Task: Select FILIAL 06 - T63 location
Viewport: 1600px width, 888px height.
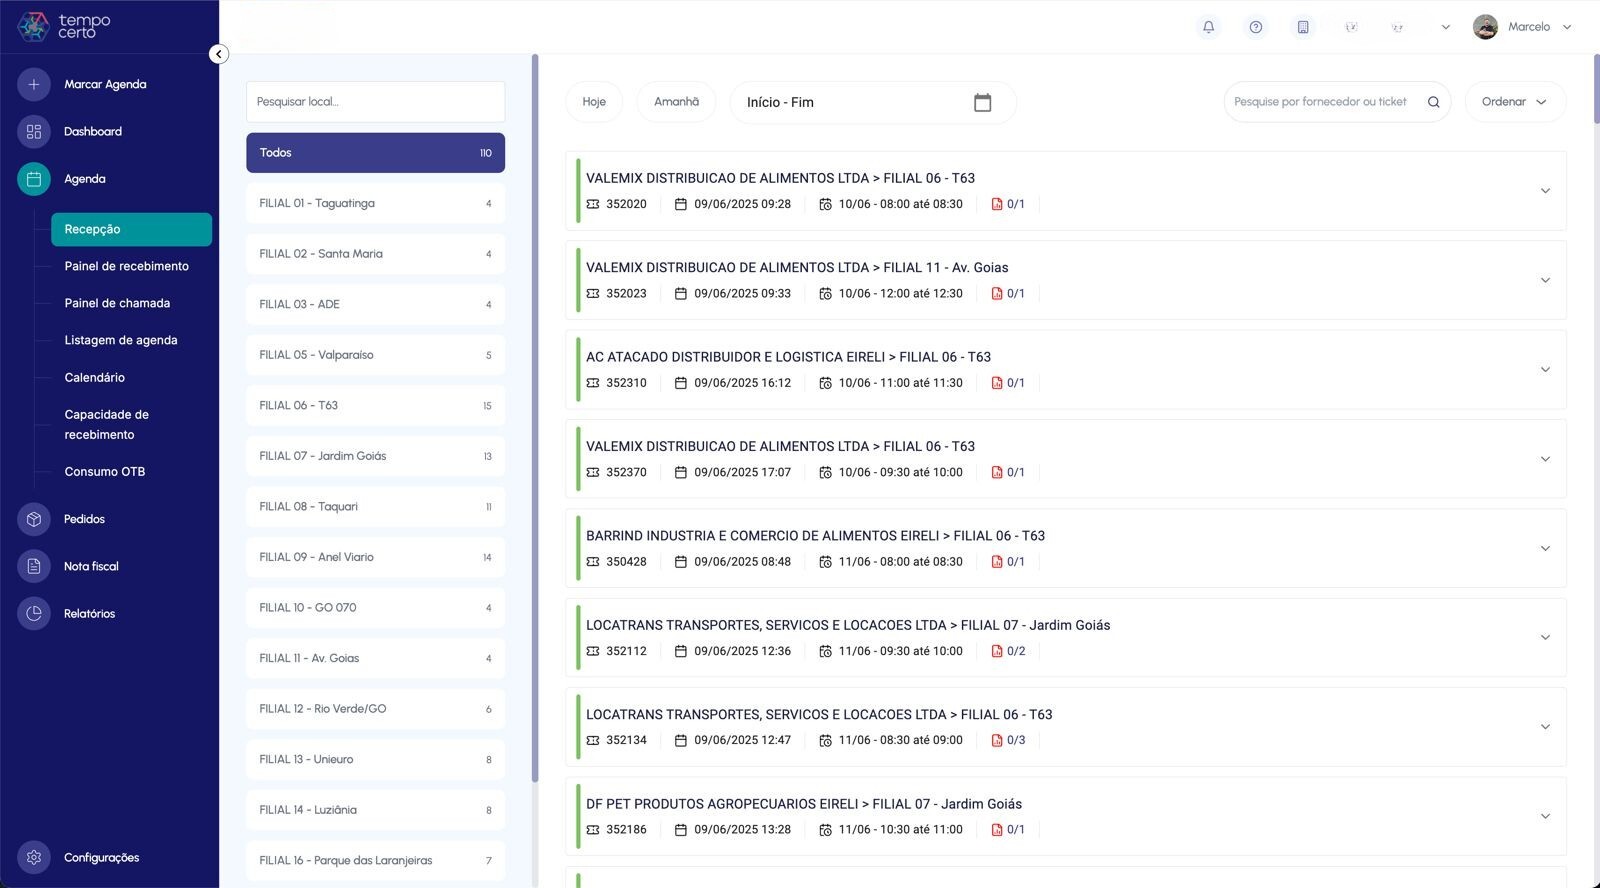Action: 375,405
